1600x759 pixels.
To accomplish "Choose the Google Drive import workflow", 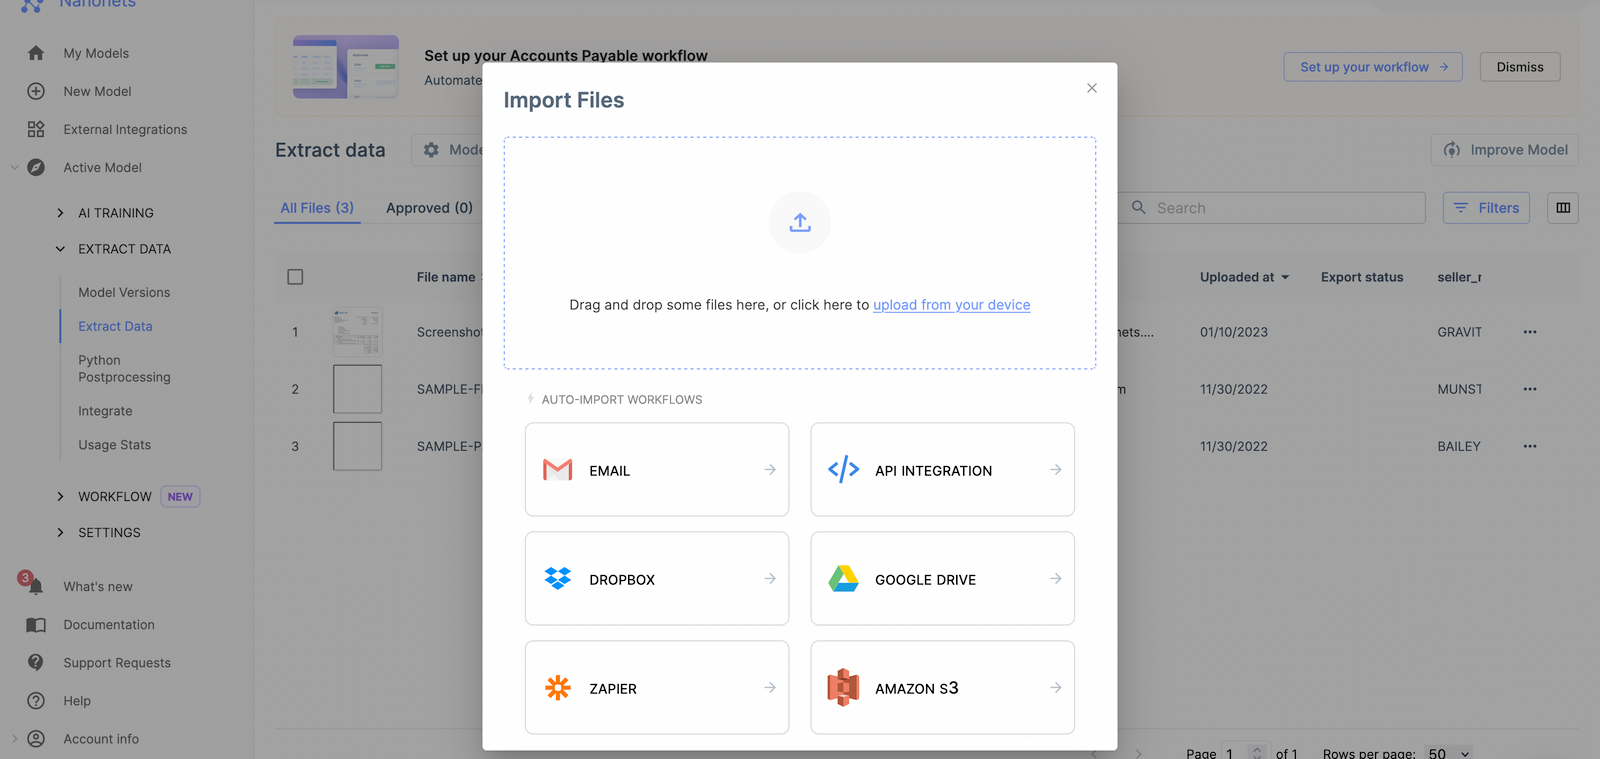I will tap(943, 579).
